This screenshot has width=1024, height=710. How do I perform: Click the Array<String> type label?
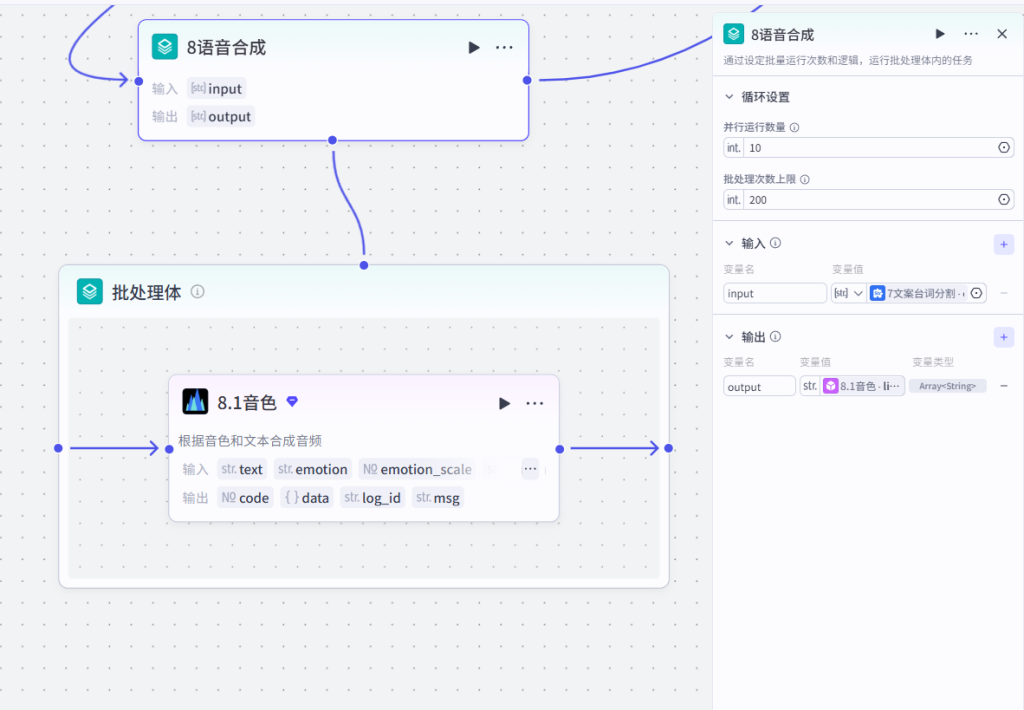pos(947,386)
